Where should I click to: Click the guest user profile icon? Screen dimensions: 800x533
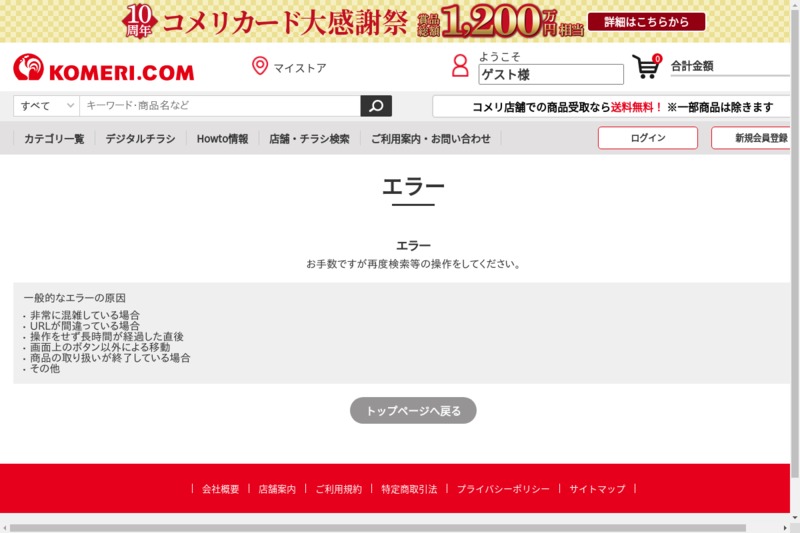(460, 67)
